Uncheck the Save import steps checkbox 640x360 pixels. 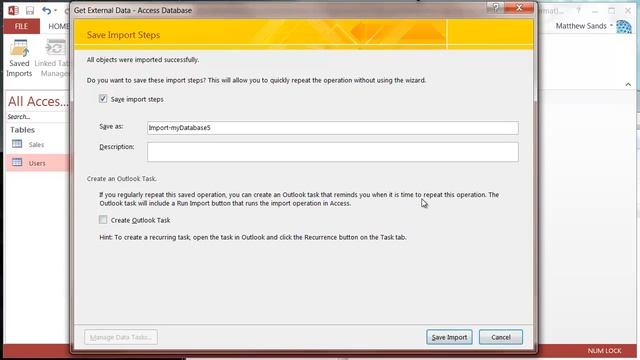coord(103,99)
